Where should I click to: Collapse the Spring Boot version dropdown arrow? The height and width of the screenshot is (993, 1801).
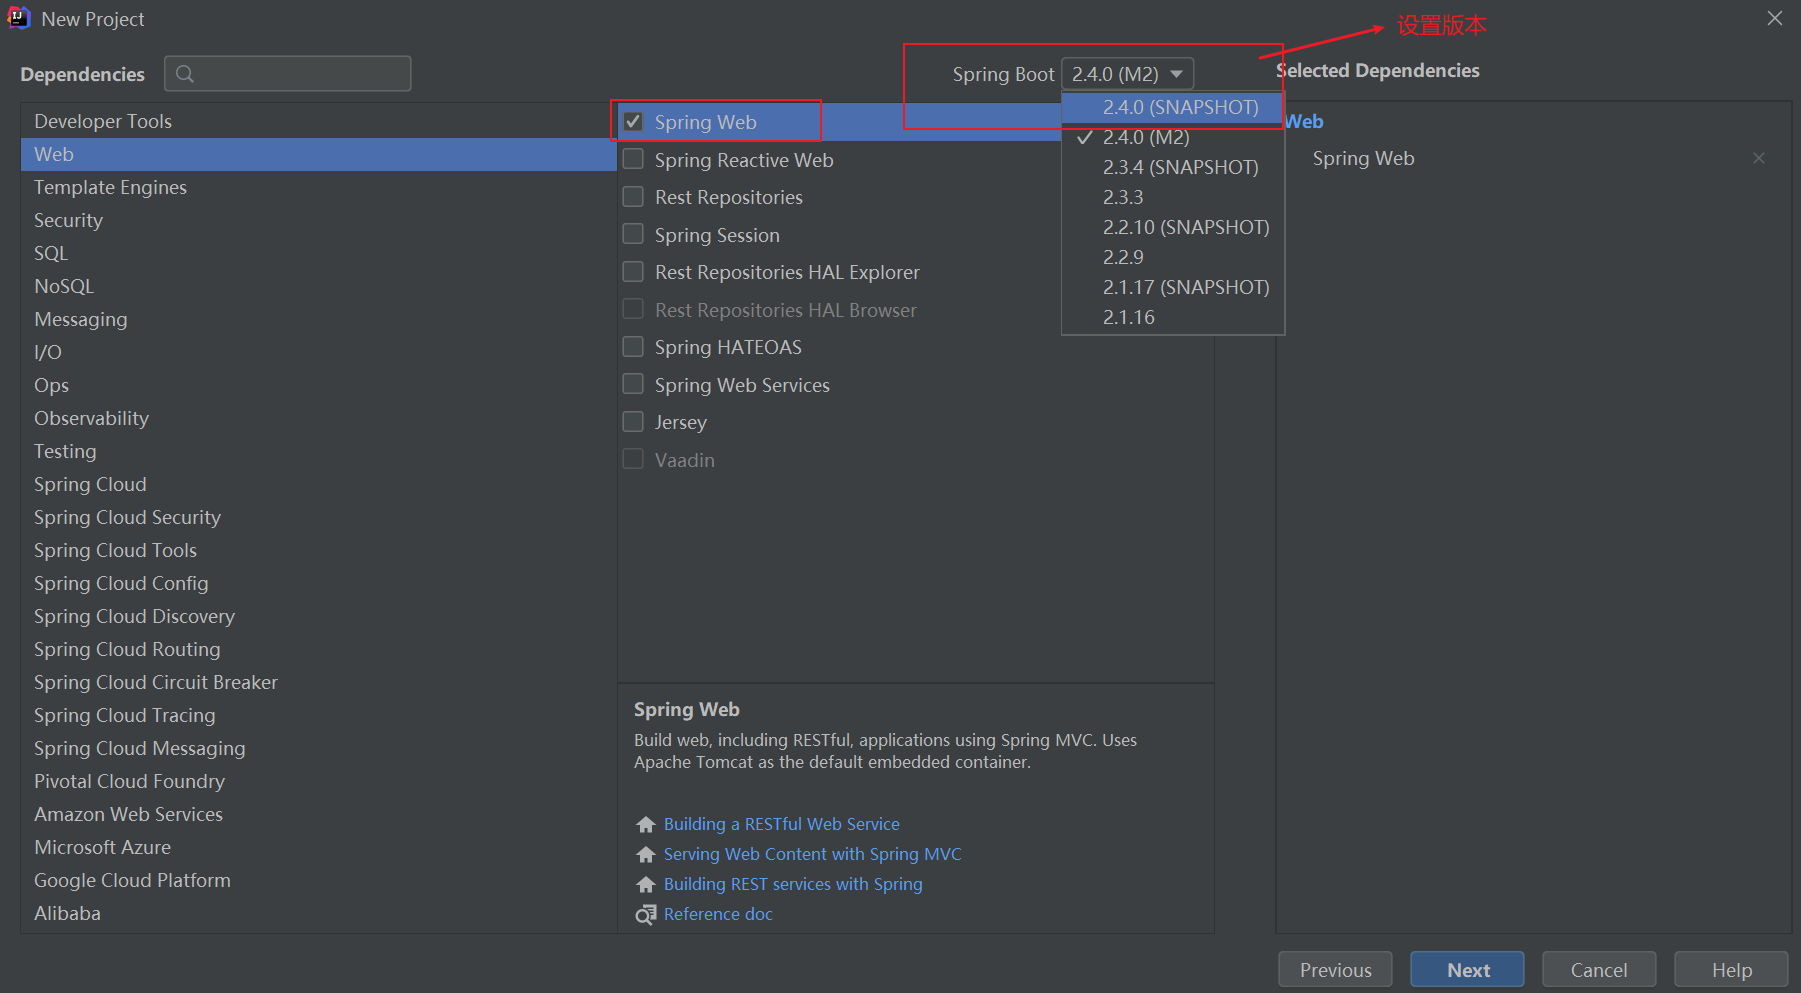click(x=1177, y=74)
